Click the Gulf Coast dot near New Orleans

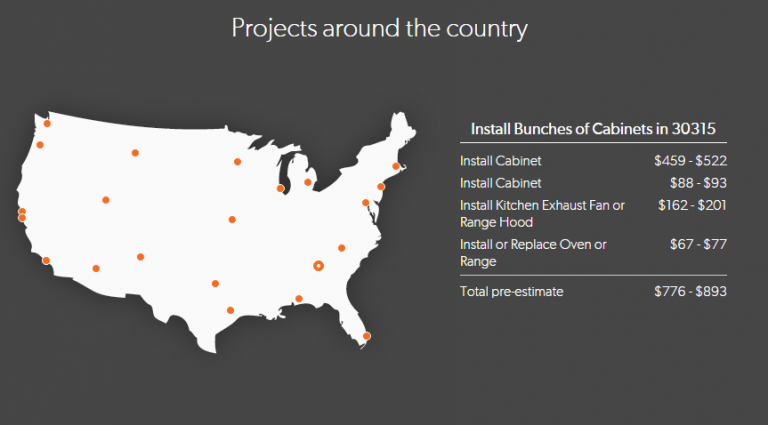click(299, 299)
